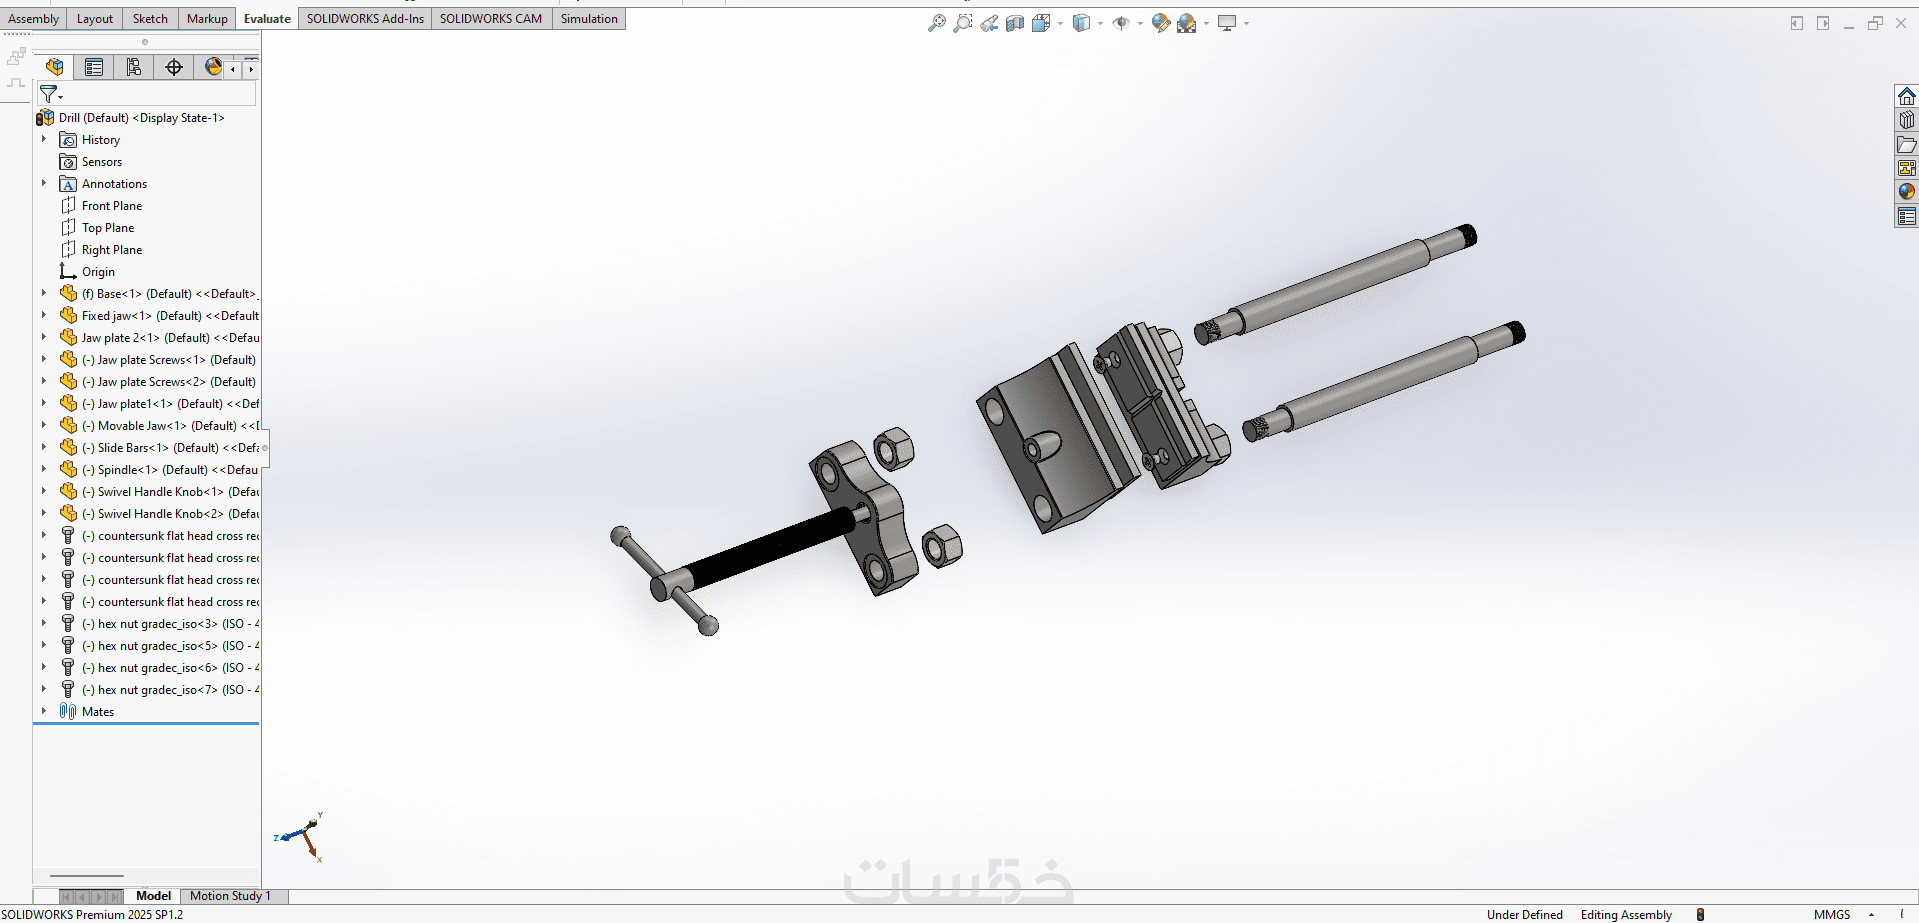Open the DisplayManager sphere tab
This screenshot has height=923, width=1919.
pyautogui.click(x=212, y=67)
